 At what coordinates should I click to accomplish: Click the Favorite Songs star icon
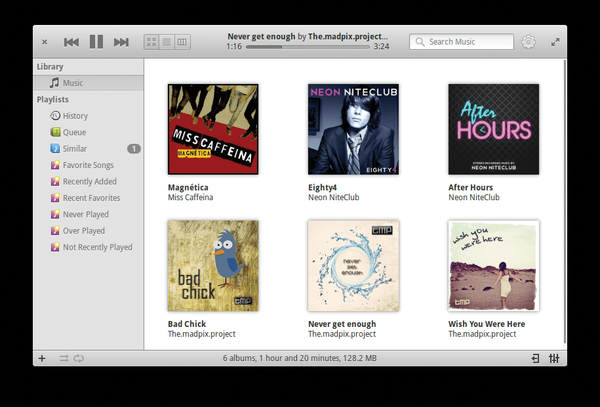(x=55, y=165)
